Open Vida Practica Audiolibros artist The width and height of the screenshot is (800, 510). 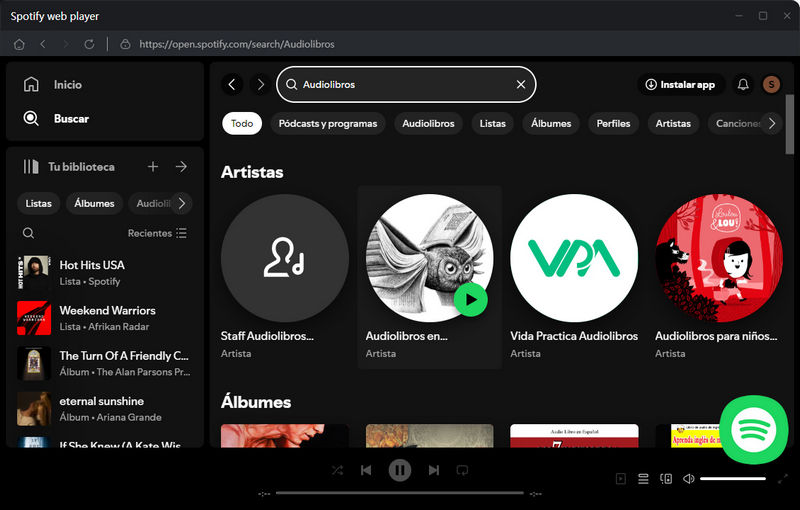[x=574, y=277]
